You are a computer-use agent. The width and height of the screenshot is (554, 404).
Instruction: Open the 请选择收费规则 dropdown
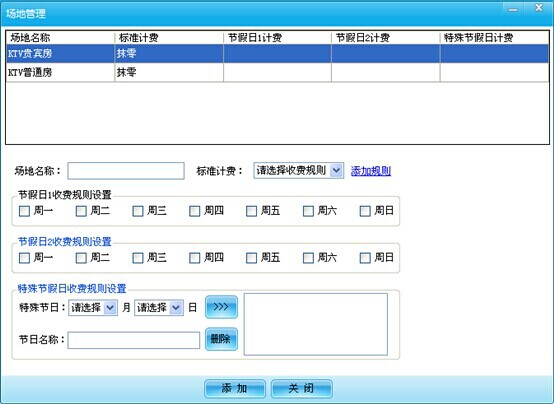pos(299,170)
